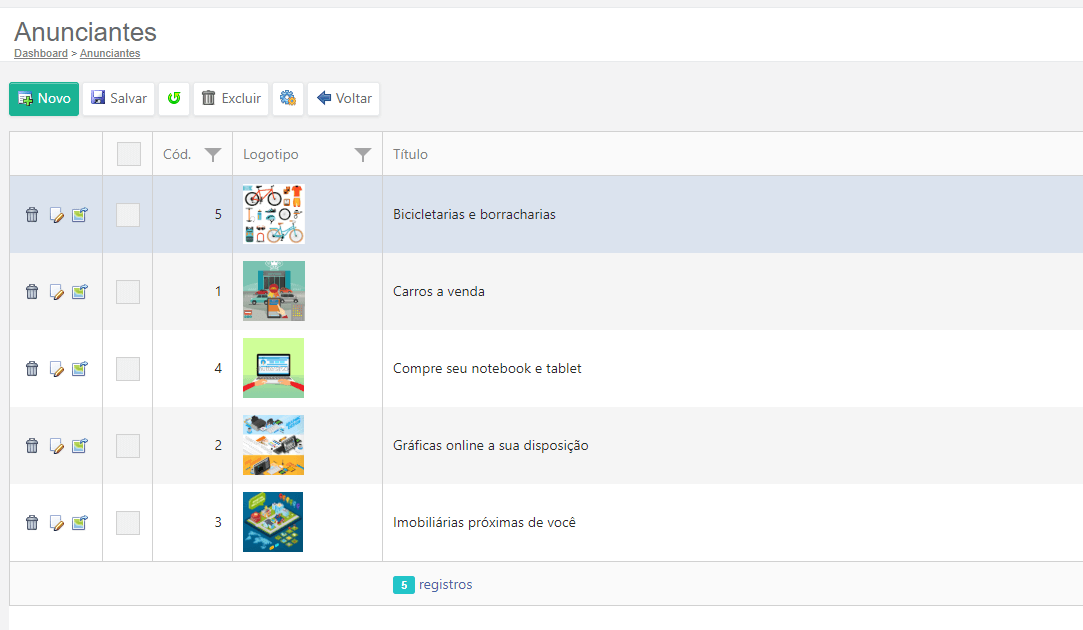Select the checkbox for Carros a venda
This screenshot has width=1083, height=630.
click(128, 292)
